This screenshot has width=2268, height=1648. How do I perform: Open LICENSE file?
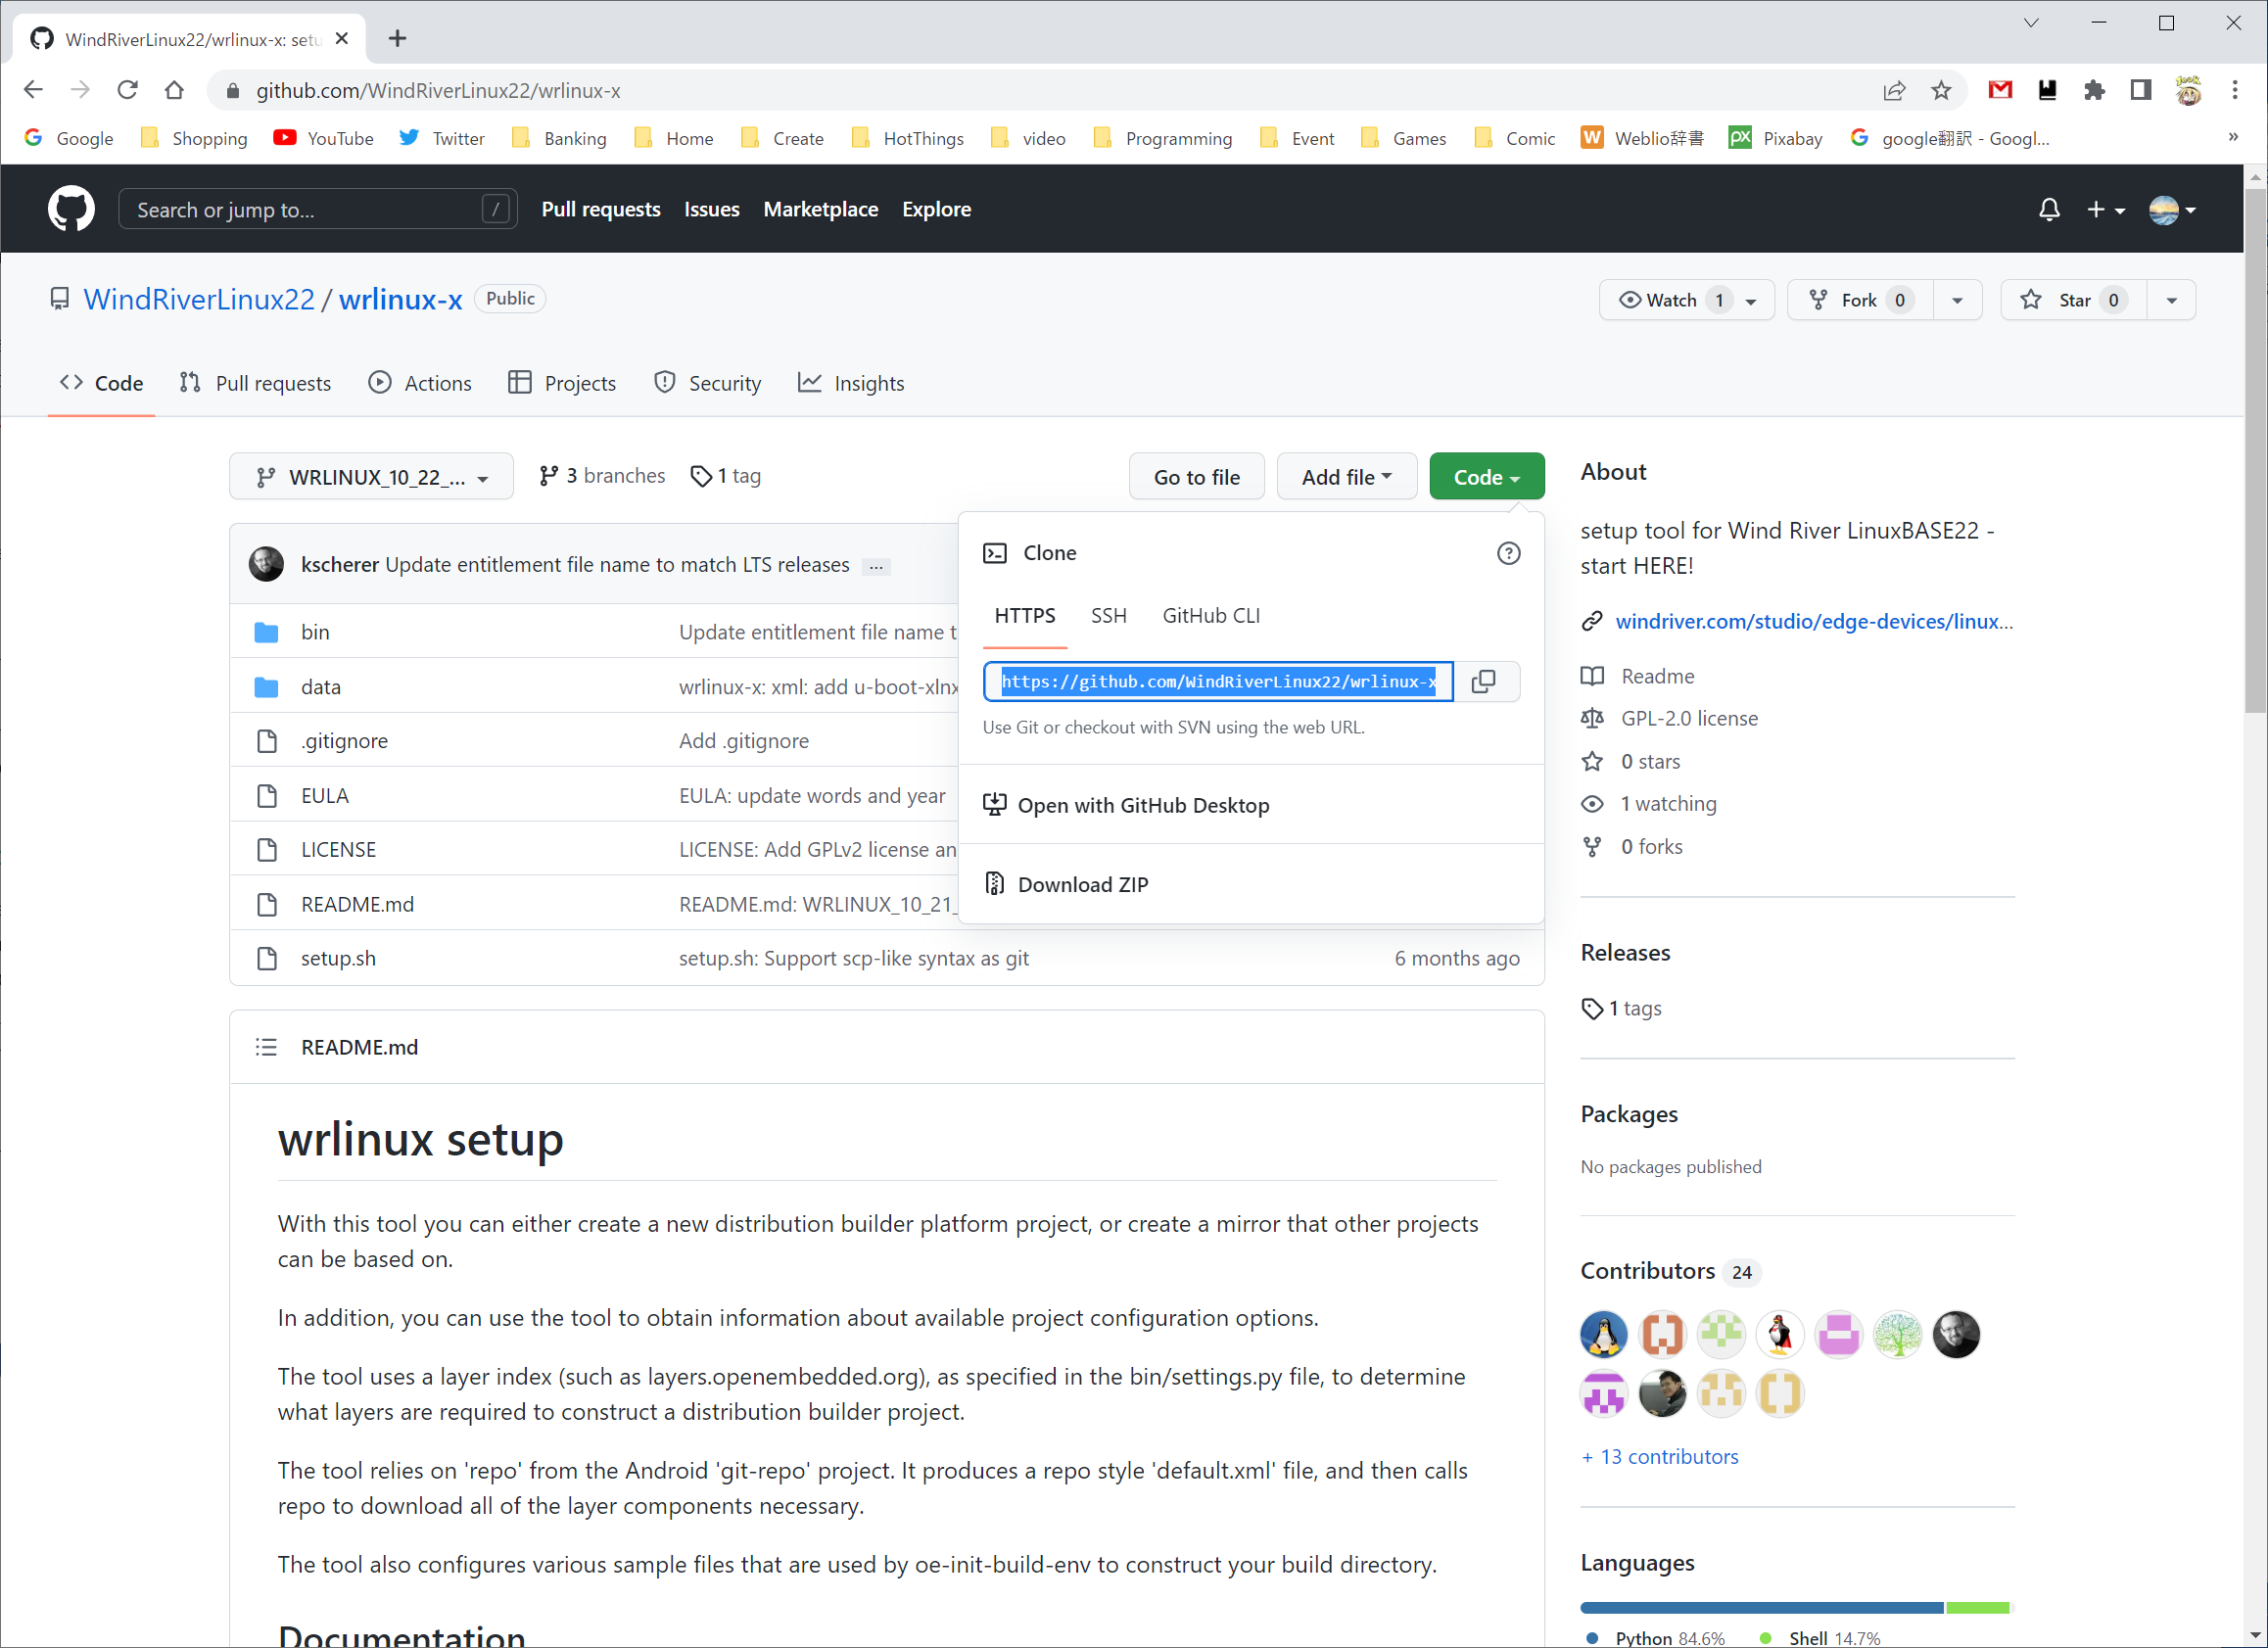[338, 850]
